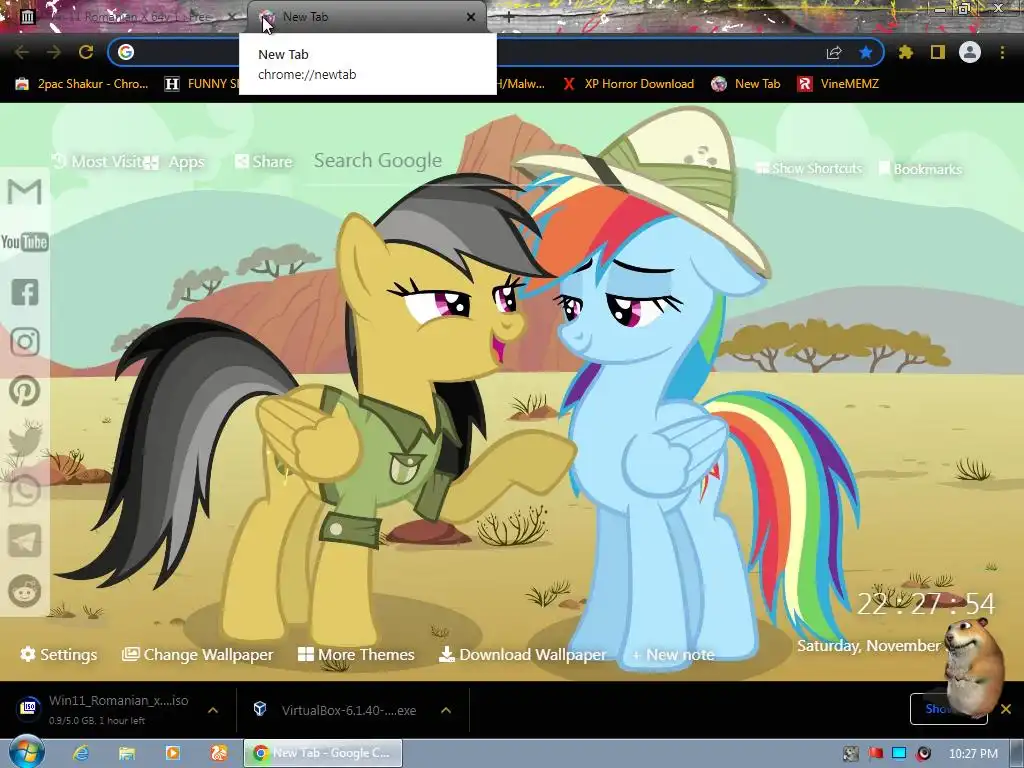The height and width of the screenshot is (768, 1024).
Task: Click the red flag tray icon
Action: (x=875, y=754)
